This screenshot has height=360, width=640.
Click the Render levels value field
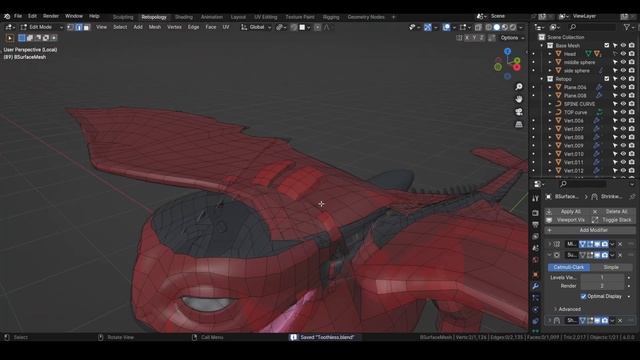tap(602, 286)
